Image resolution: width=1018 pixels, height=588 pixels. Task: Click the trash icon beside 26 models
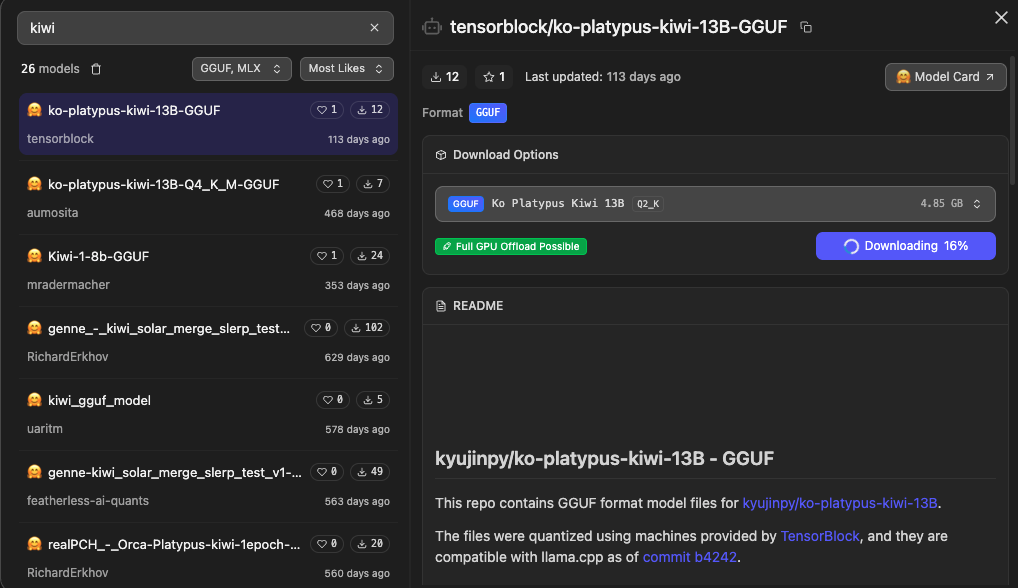pos(96,69)
